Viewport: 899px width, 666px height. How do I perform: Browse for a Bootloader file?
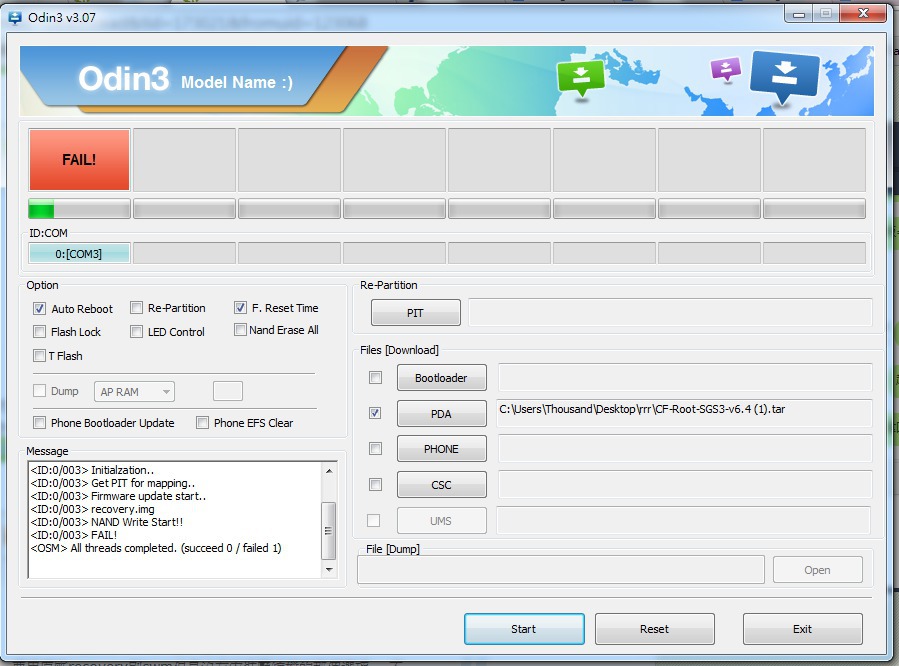441,378
